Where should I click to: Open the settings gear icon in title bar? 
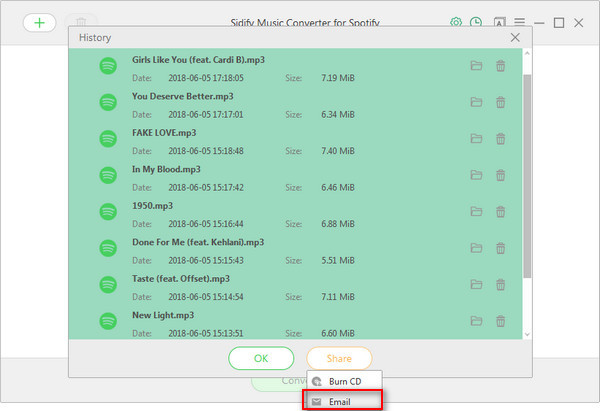(x=455, y=22)
